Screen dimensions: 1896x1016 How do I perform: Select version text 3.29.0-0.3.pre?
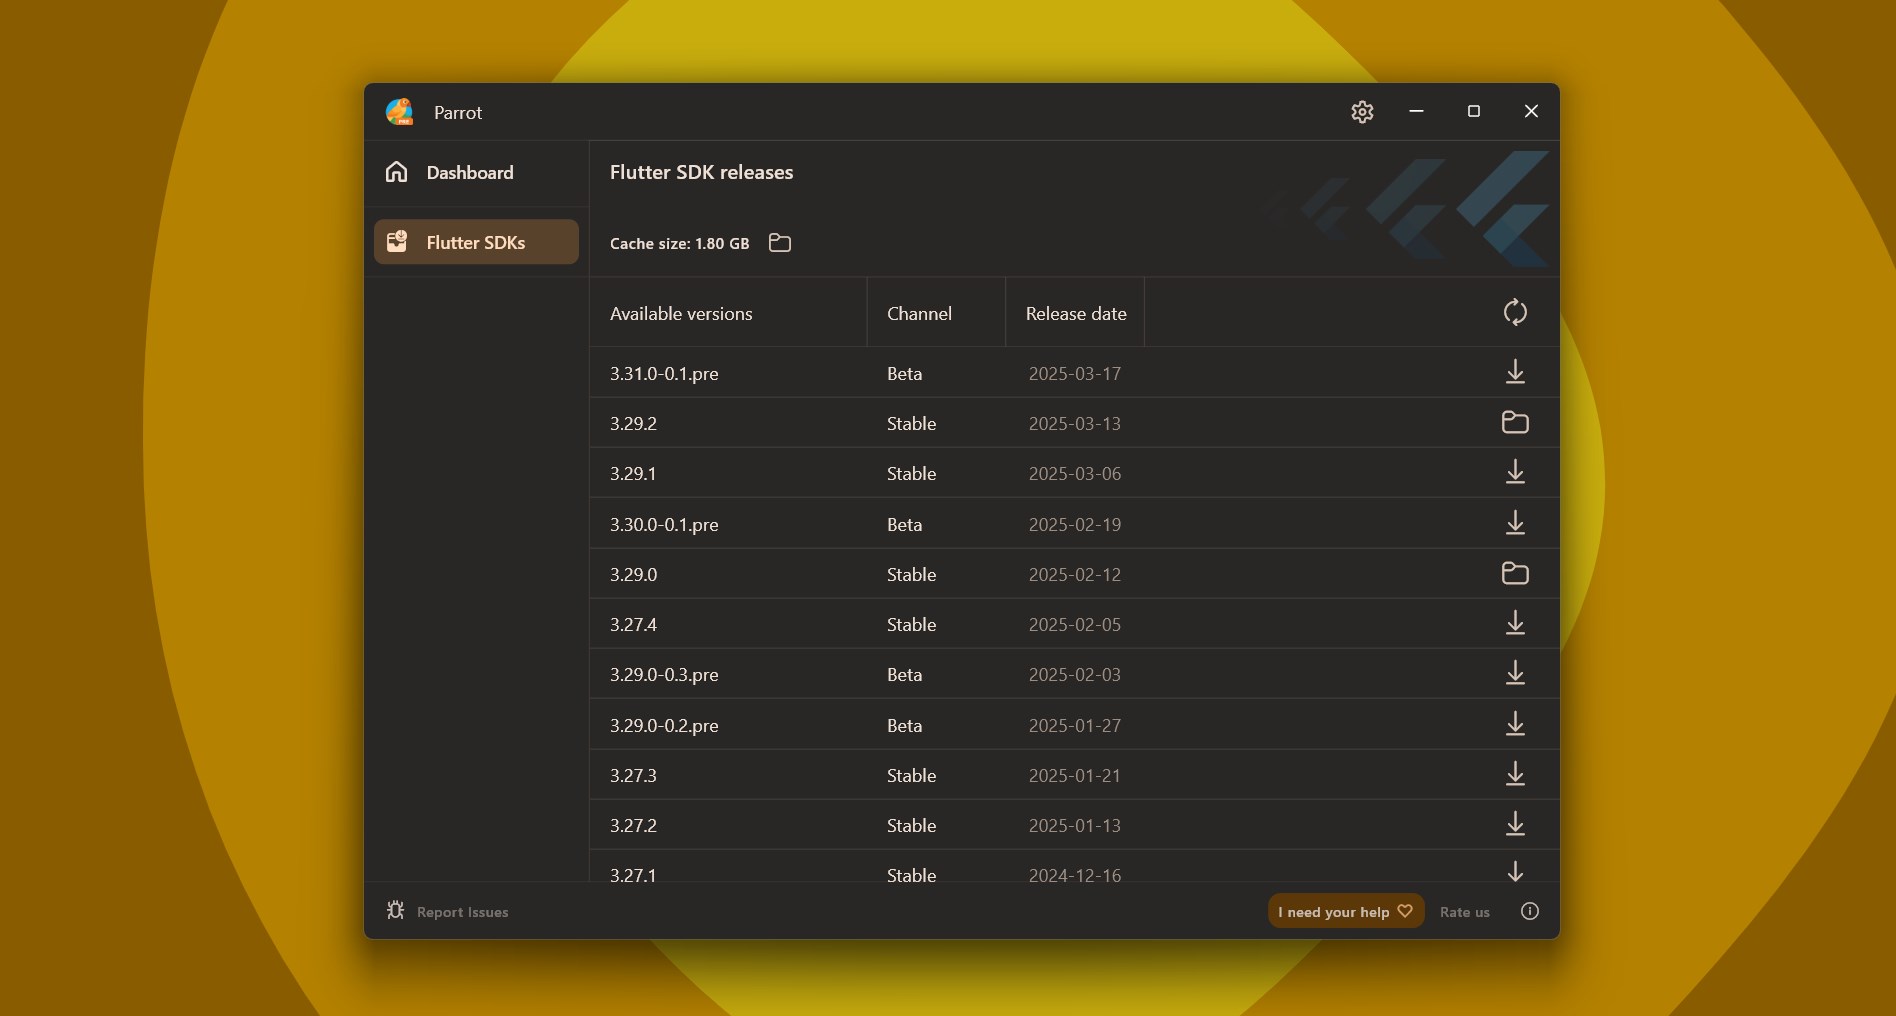[664, 675]
